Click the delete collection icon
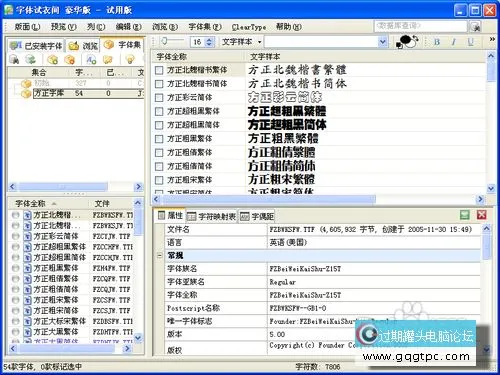This screenshot has height=375, width=500. [x=69, y=60]
